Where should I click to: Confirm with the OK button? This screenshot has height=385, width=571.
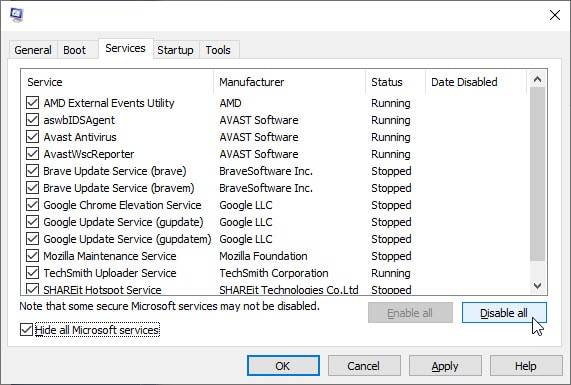point(283,366)
